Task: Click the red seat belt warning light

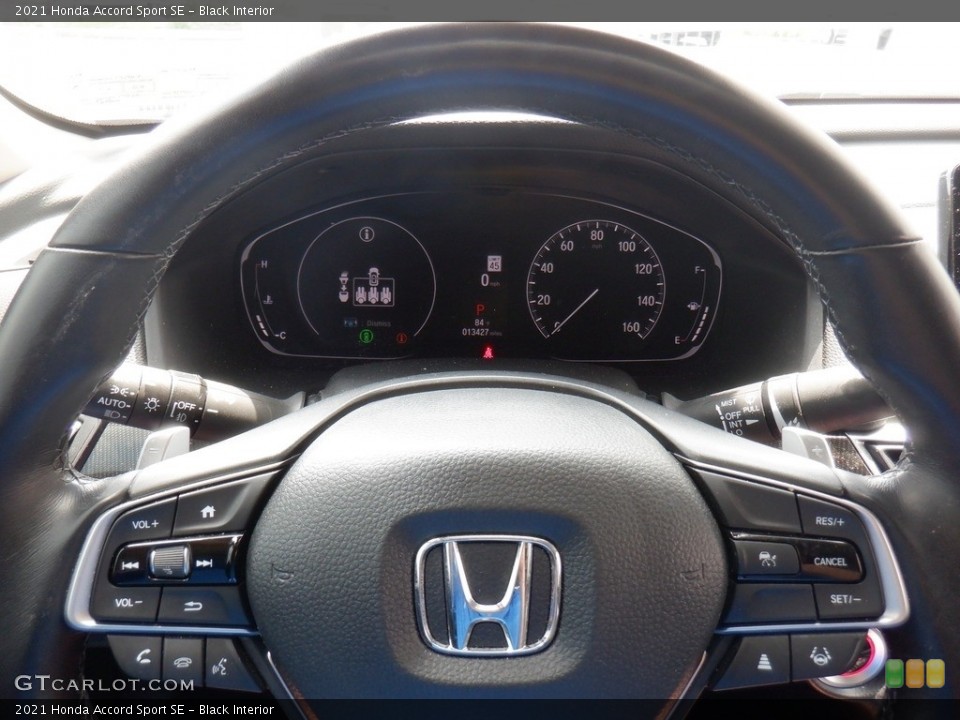Action: [x=488, y=352]
